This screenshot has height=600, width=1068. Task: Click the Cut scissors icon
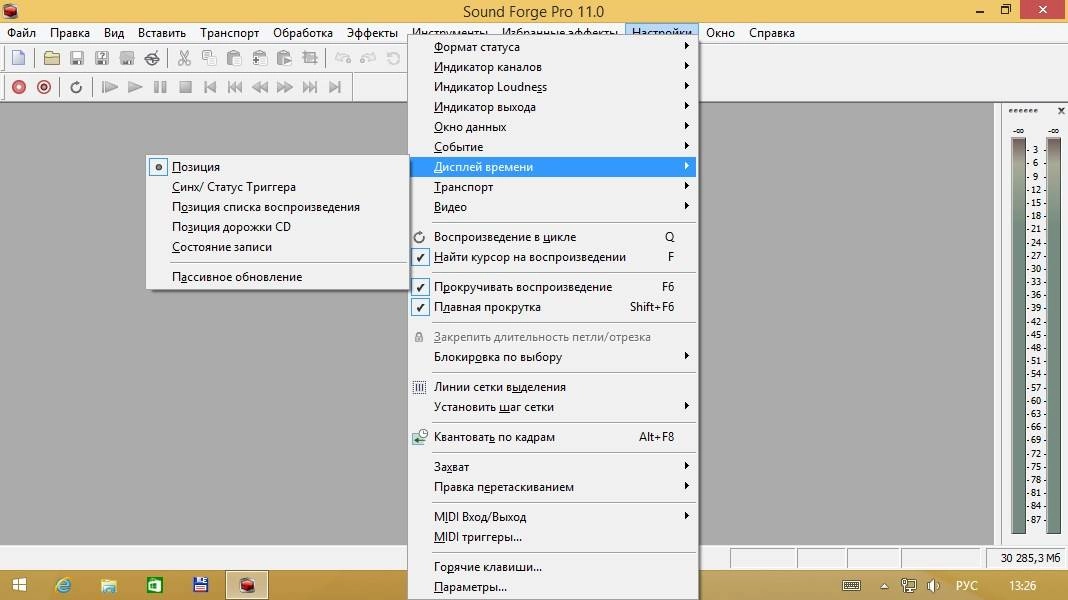[184, 58]
